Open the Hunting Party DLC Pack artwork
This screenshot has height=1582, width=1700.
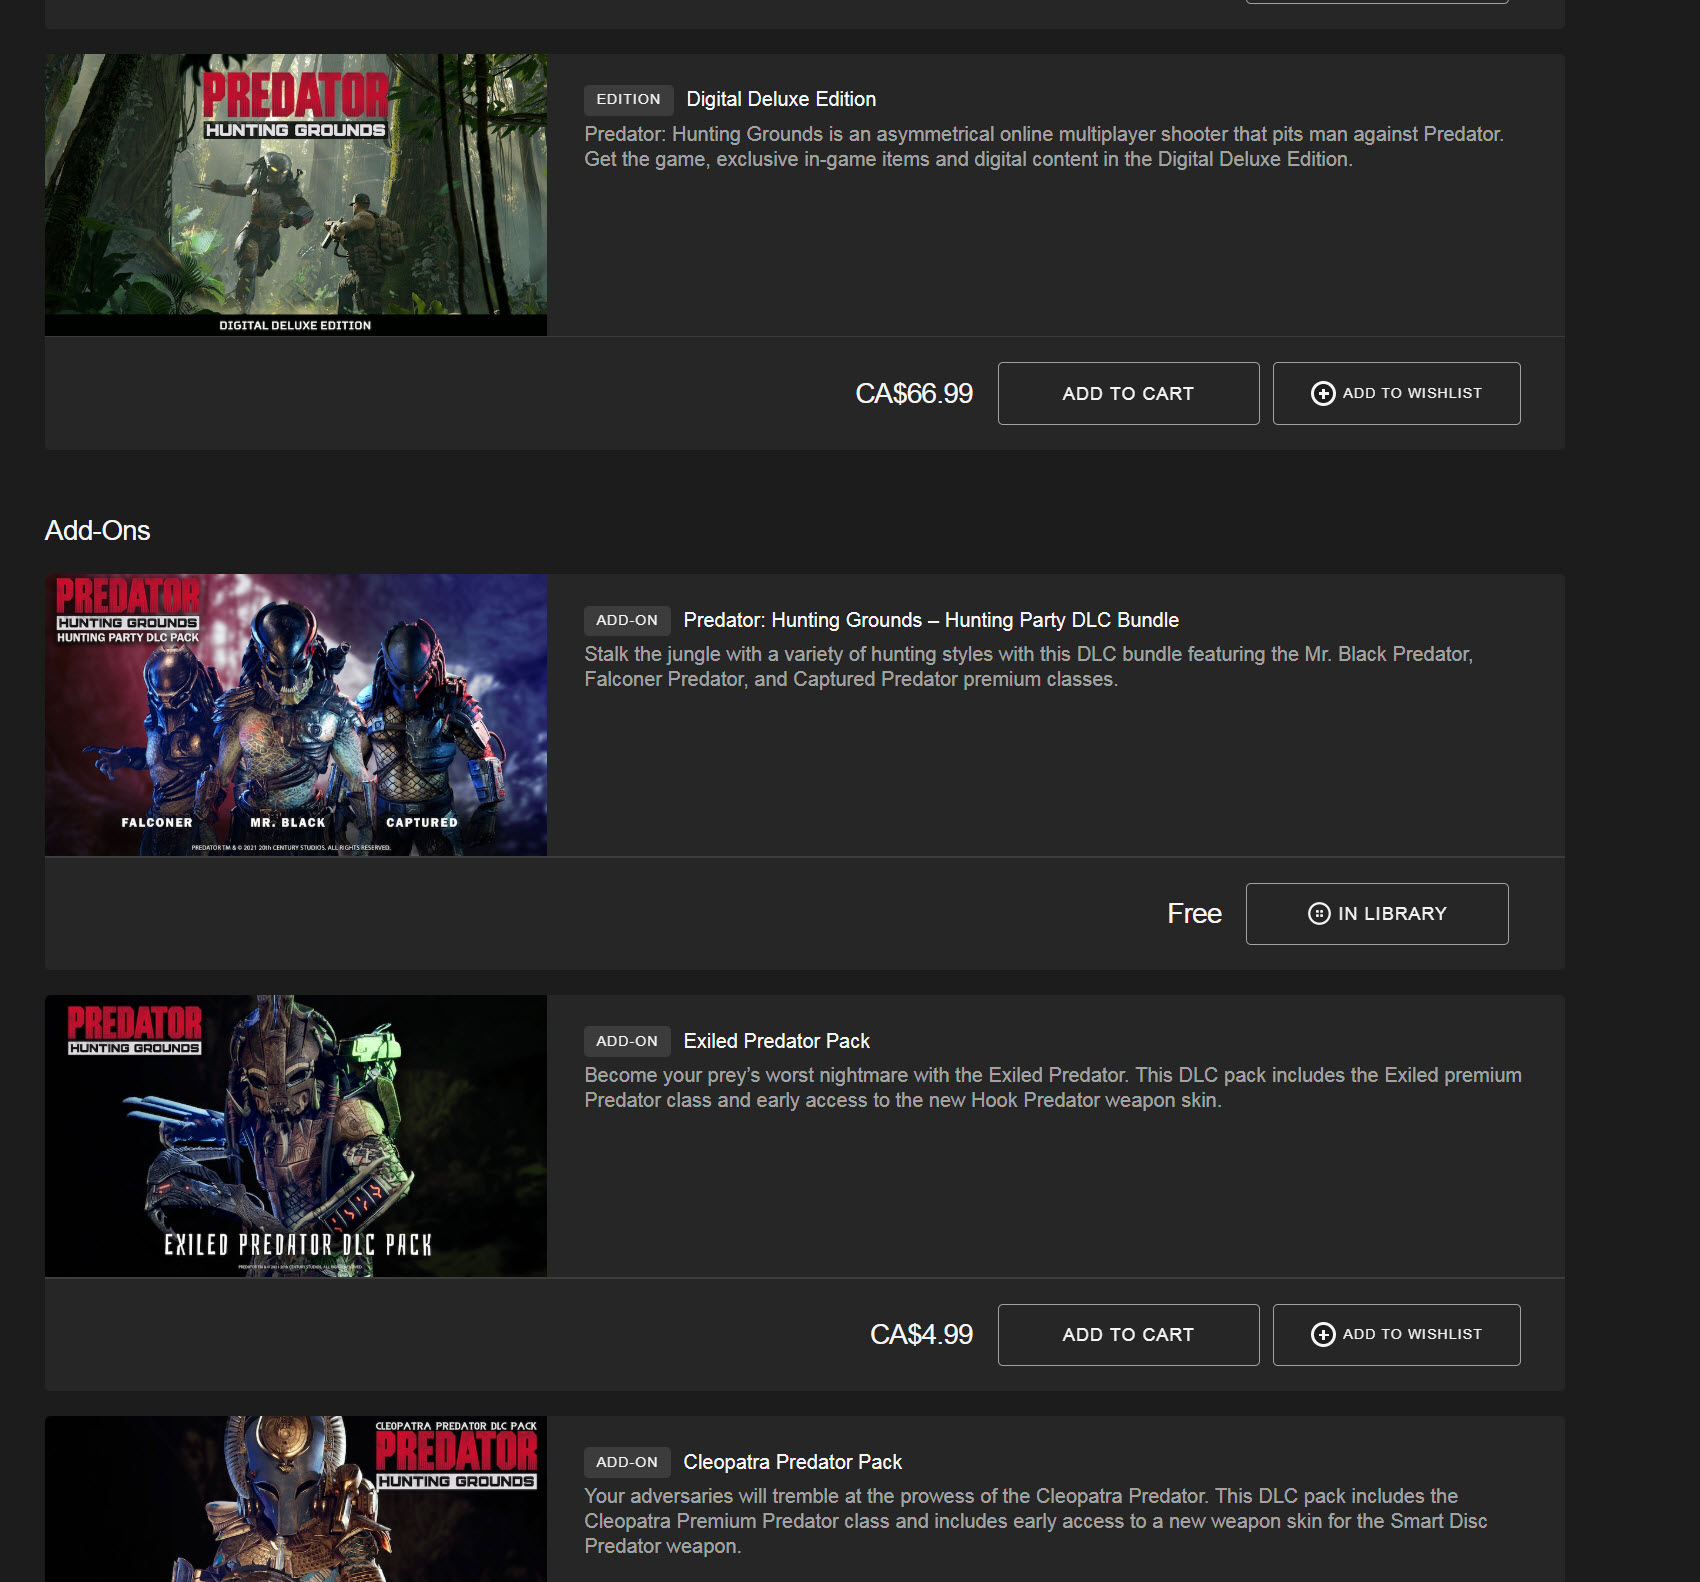tap(296, 715)
